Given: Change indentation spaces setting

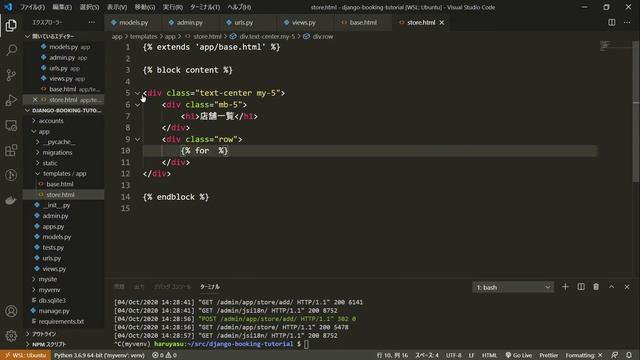Looking at the screenshot, I should [427, 355].
